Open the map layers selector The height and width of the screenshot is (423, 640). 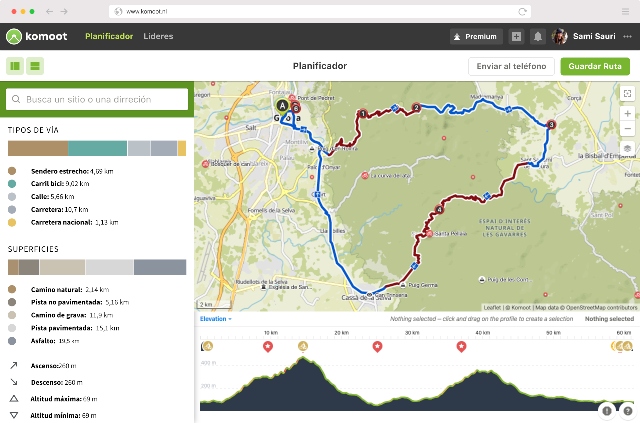point(627,148)
